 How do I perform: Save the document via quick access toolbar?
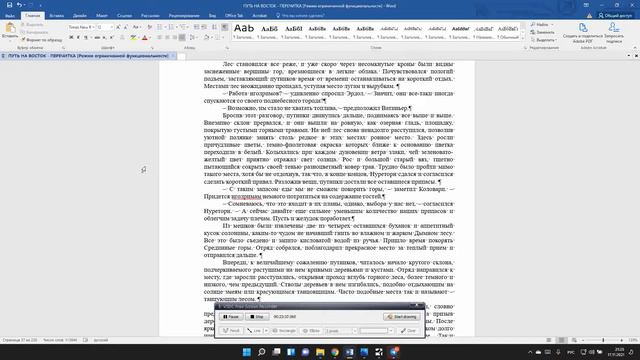pos(9,5)
